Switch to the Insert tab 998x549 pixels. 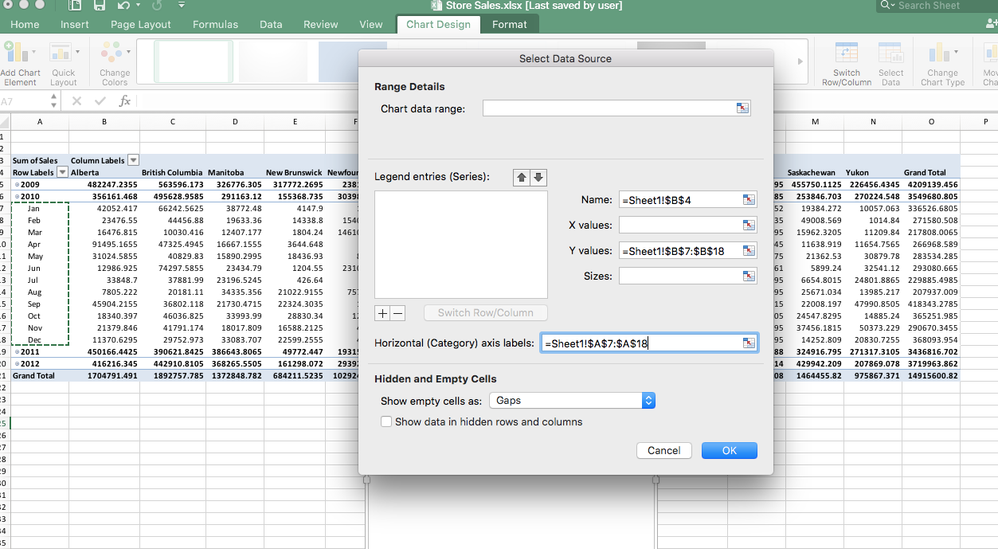click(74, 24)
